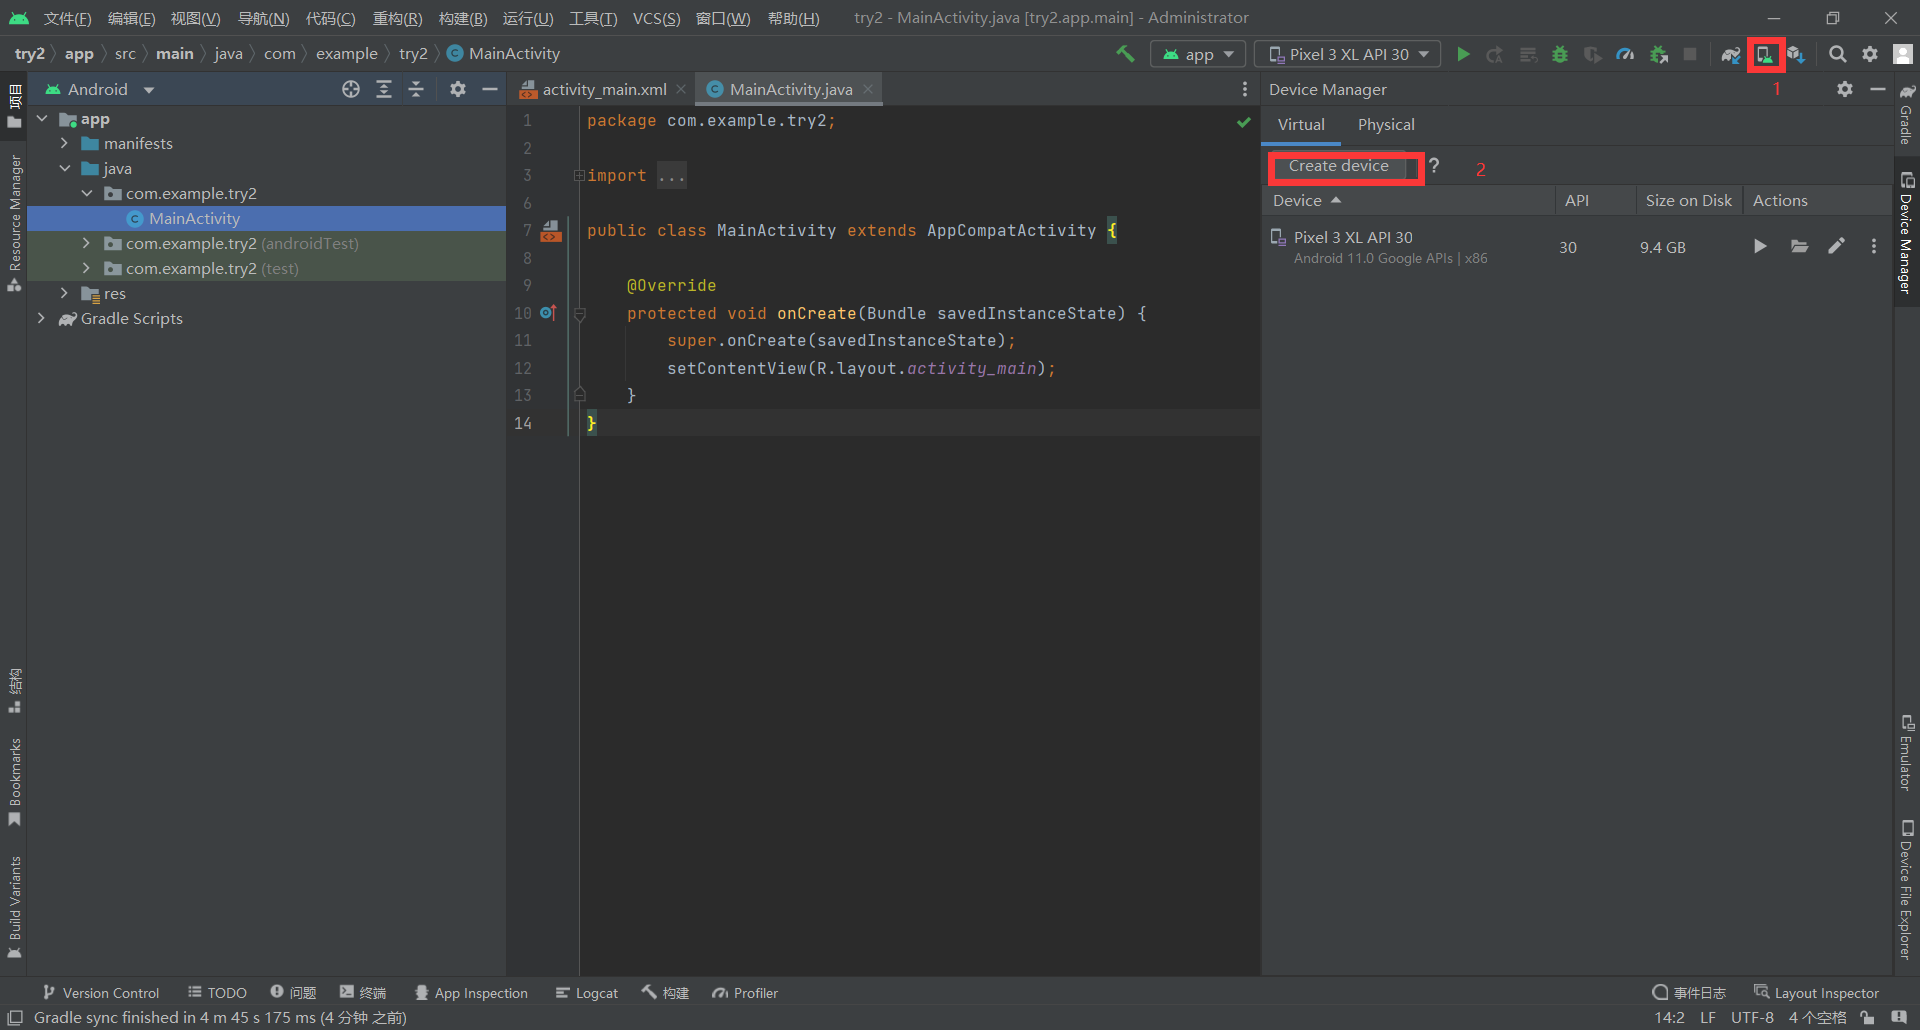Expand Gradle Scripts node
The width and height of the screenshot is (1920, 1030).
click(42, 318)
